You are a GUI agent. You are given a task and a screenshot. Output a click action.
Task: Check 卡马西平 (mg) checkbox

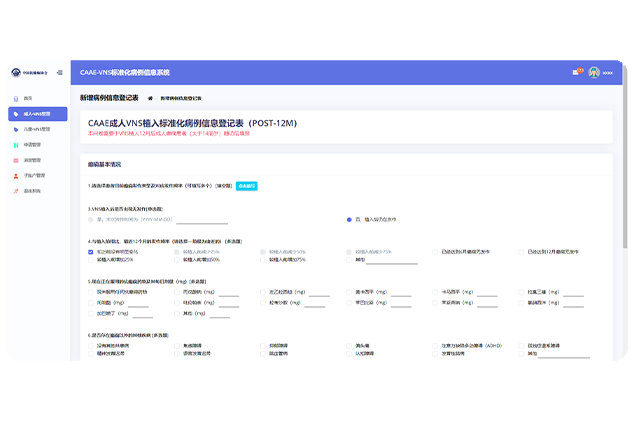pyautogui.click(x=435, y=292)
